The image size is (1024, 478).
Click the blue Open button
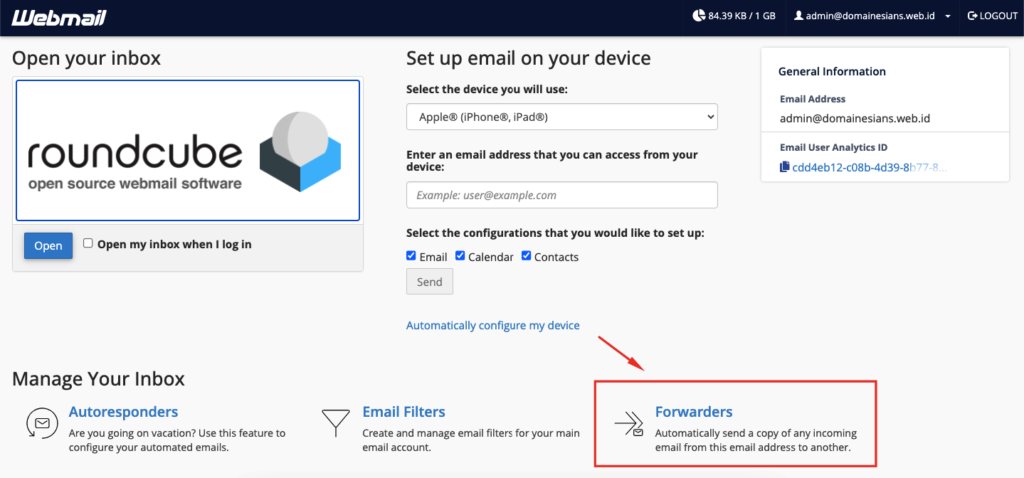(48, 246)
